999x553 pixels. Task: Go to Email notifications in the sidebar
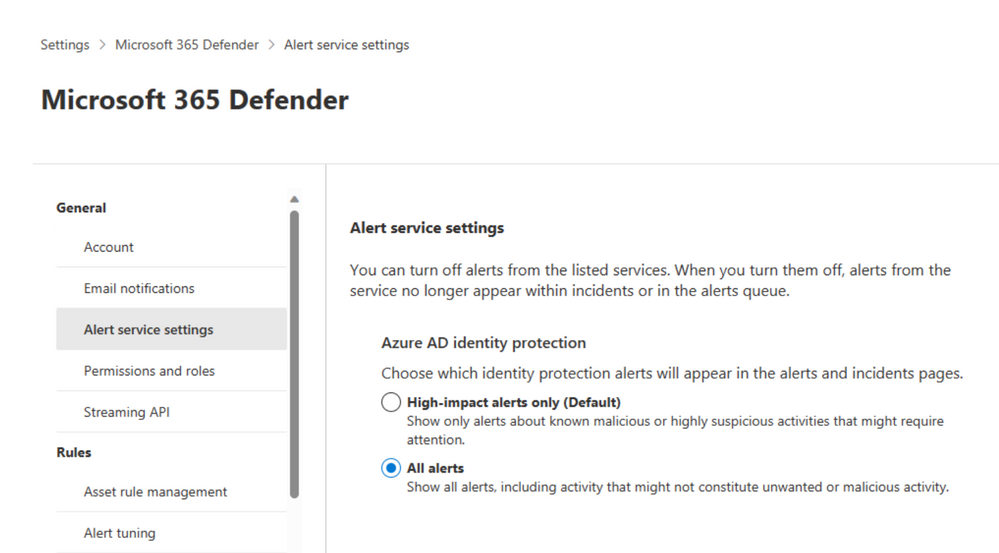tap(139, 288)
